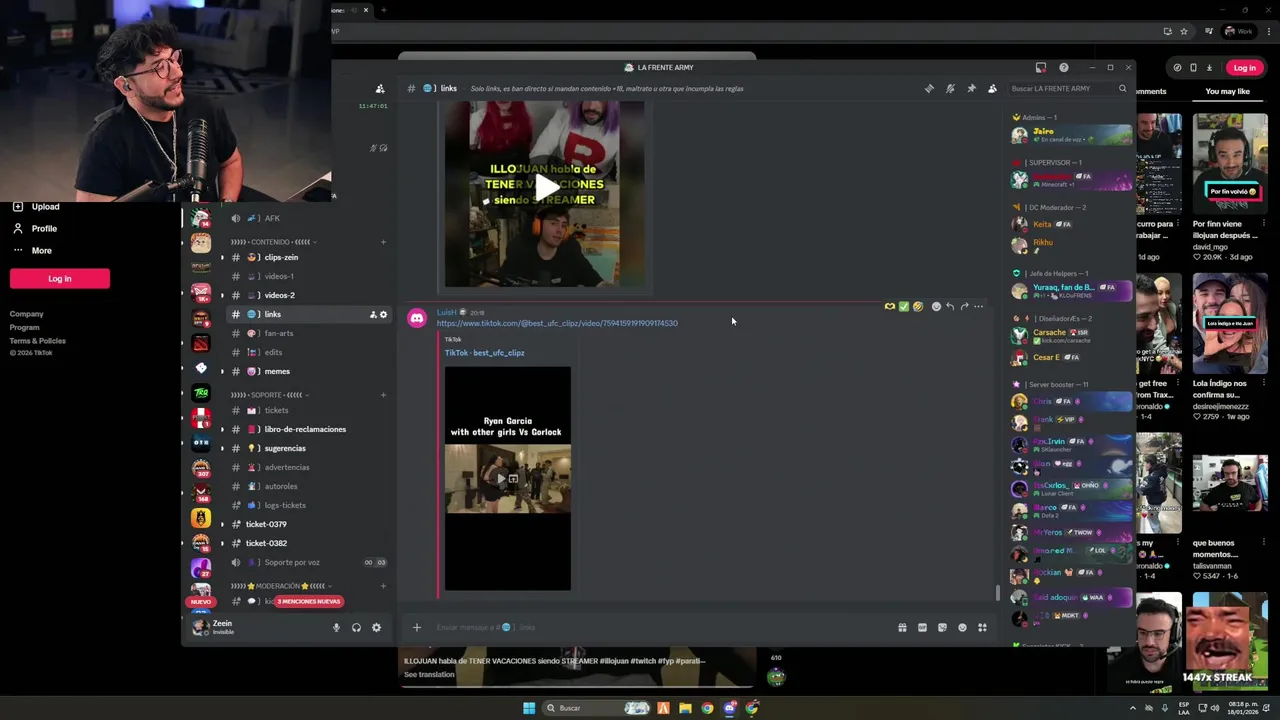
Task: Add channel to SOPORTE category plus
Action: 383,395
